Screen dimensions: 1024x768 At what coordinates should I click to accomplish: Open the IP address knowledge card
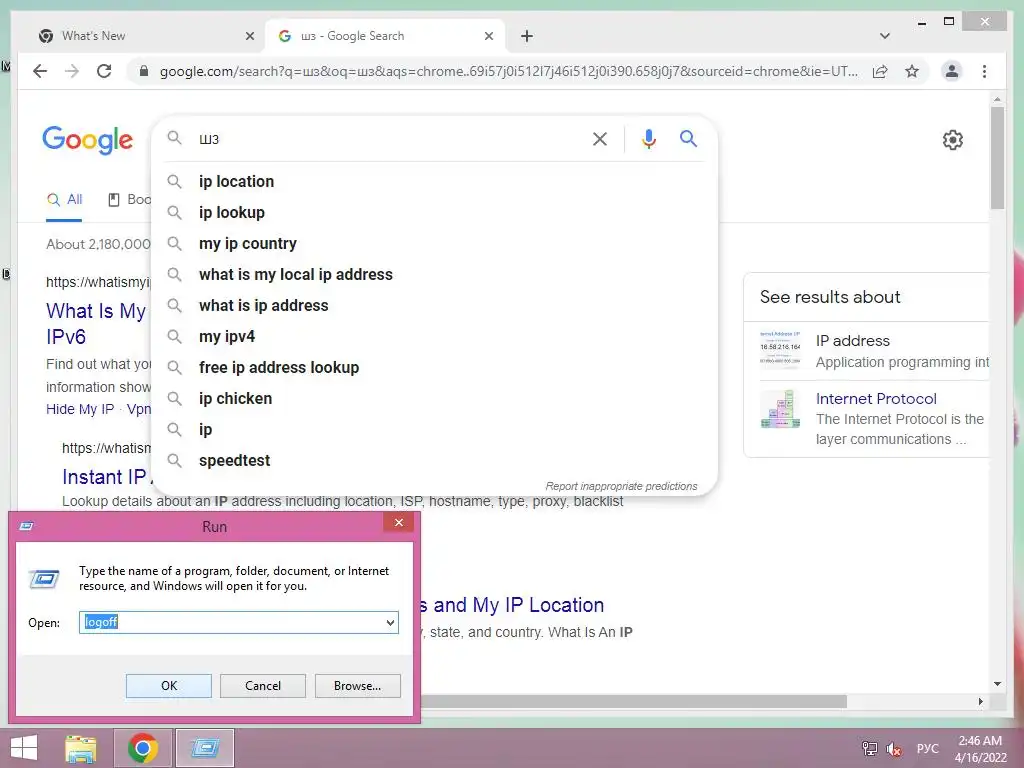coord(866,351)
